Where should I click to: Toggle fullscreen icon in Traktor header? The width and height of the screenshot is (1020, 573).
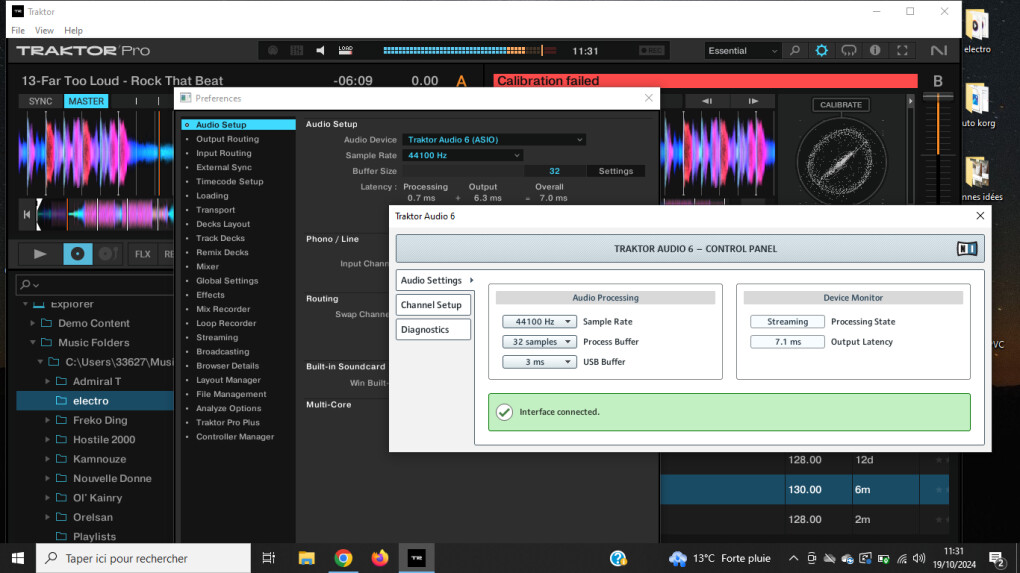click(x=902, y=51)
